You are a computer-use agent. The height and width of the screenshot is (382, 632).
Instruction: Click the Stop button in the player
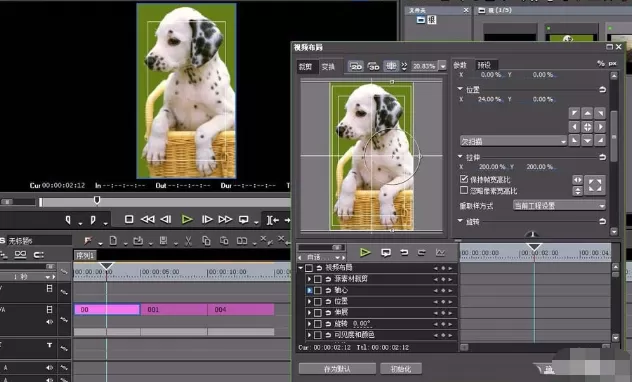coord(129,219)
